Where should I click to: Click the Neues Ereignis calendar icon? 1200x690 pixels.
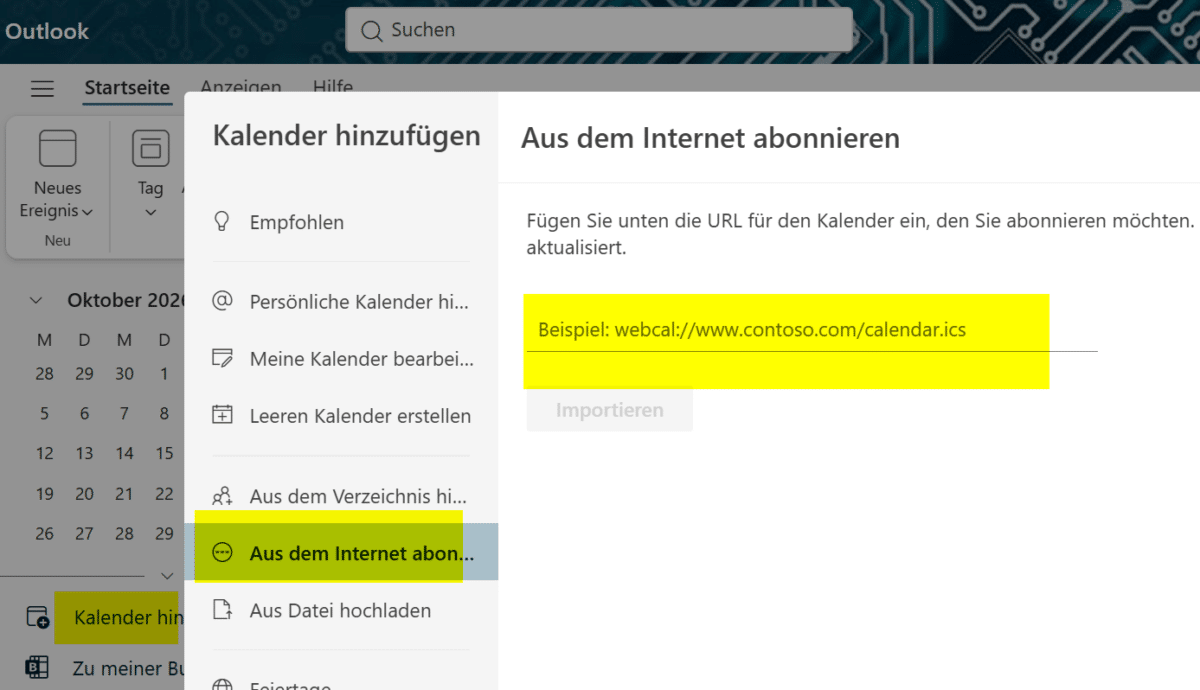[57, 147]
